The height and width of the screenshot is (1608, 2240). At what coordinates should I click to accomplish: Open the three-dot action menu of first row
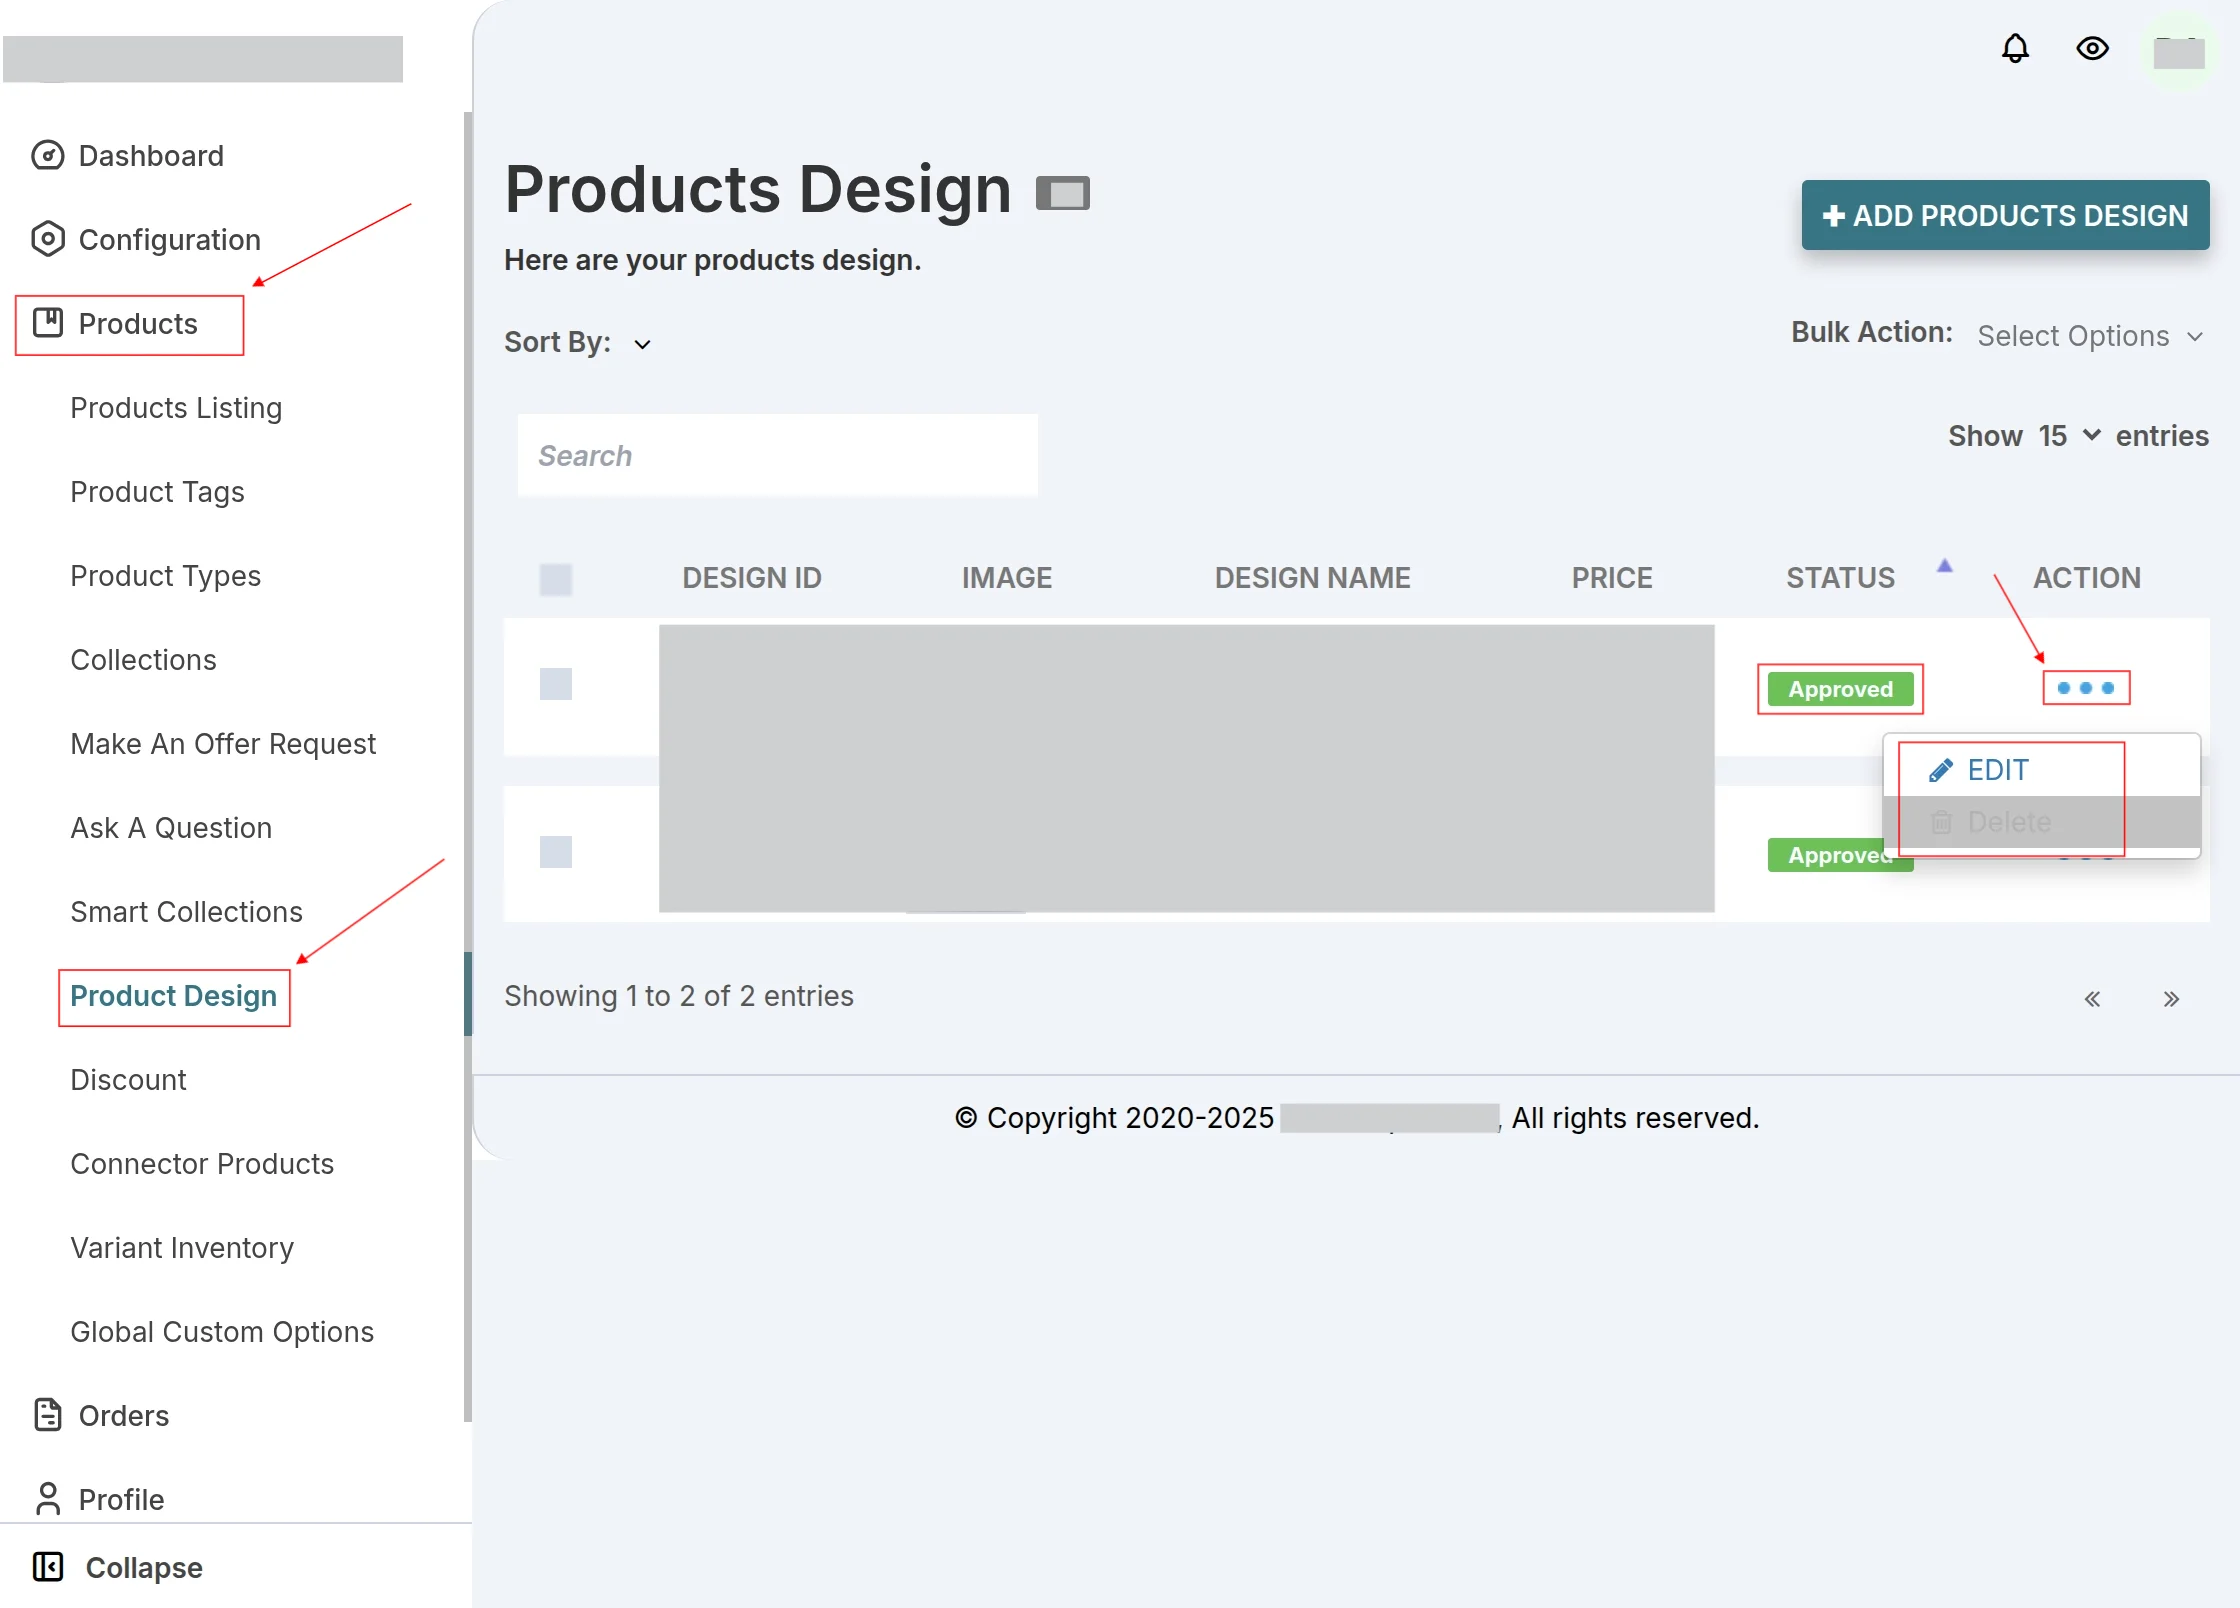[2086, 688]
